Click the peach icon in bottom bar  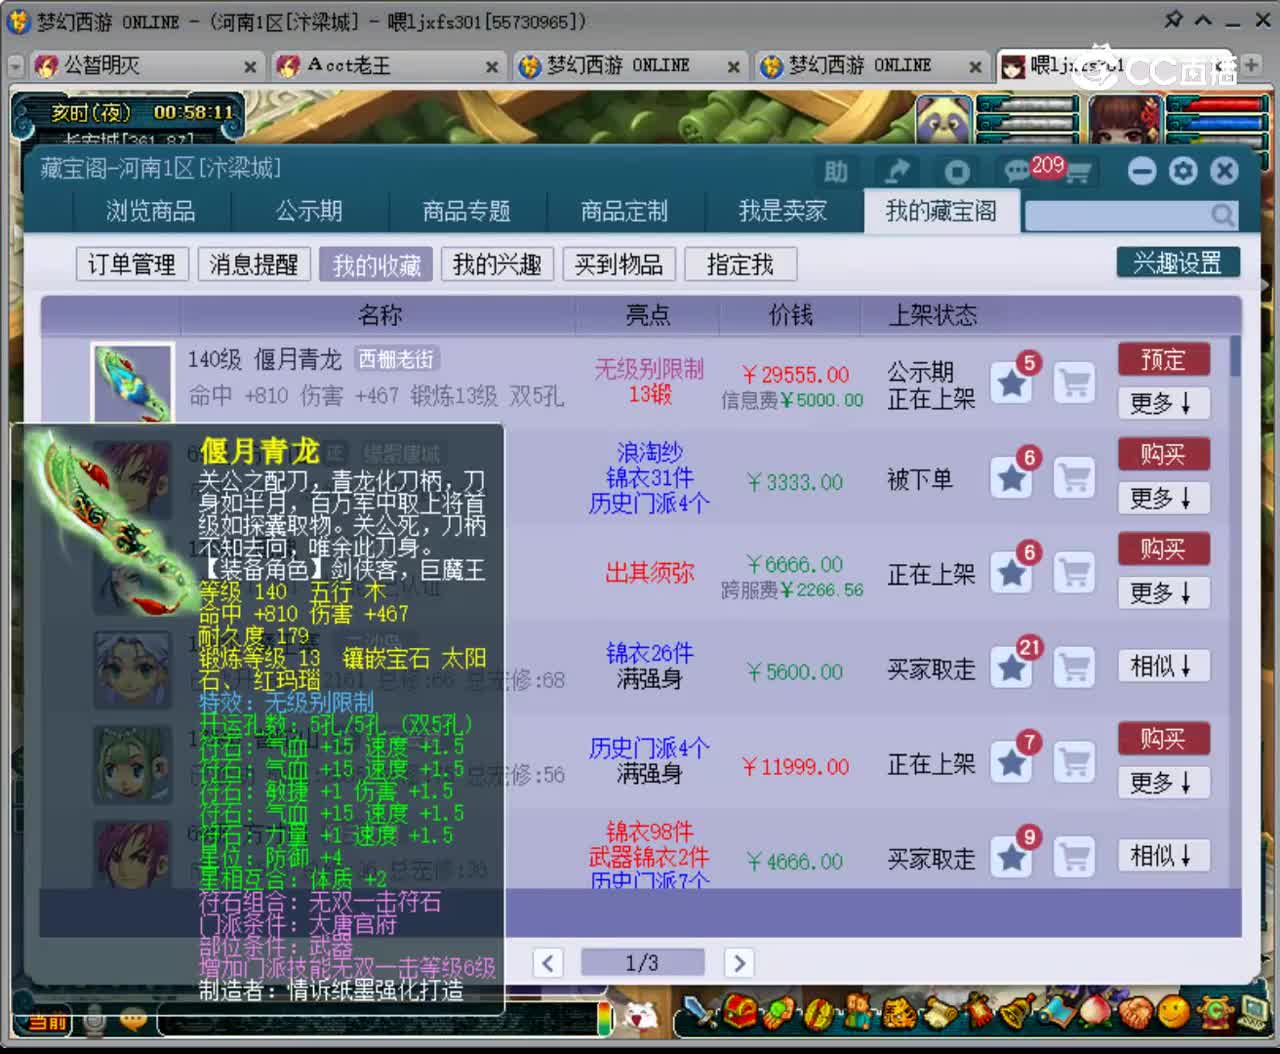pos(1095,1013)
